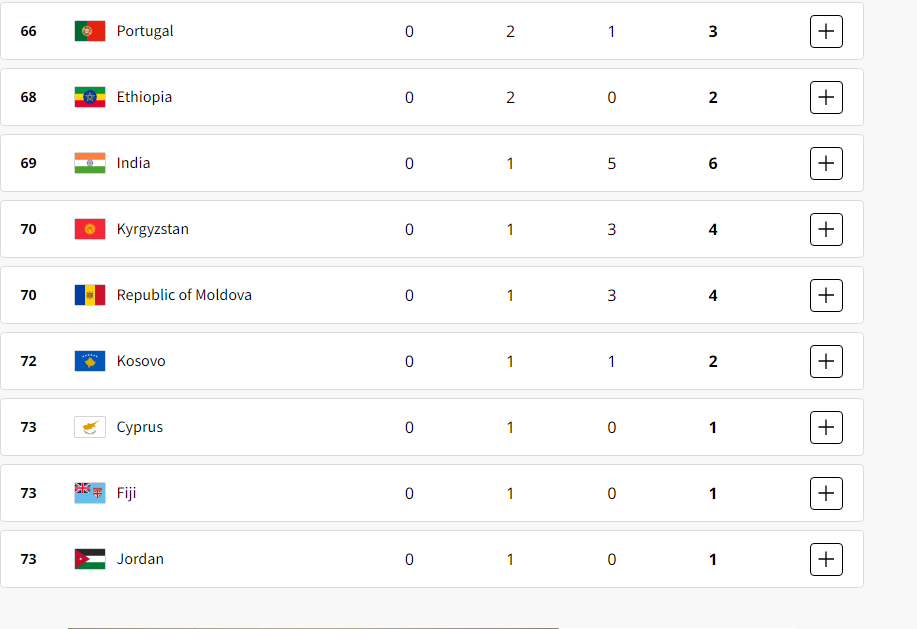Click the Kosovo flag icon
Screen dimensions: 917x629
[x=90, y=361]
